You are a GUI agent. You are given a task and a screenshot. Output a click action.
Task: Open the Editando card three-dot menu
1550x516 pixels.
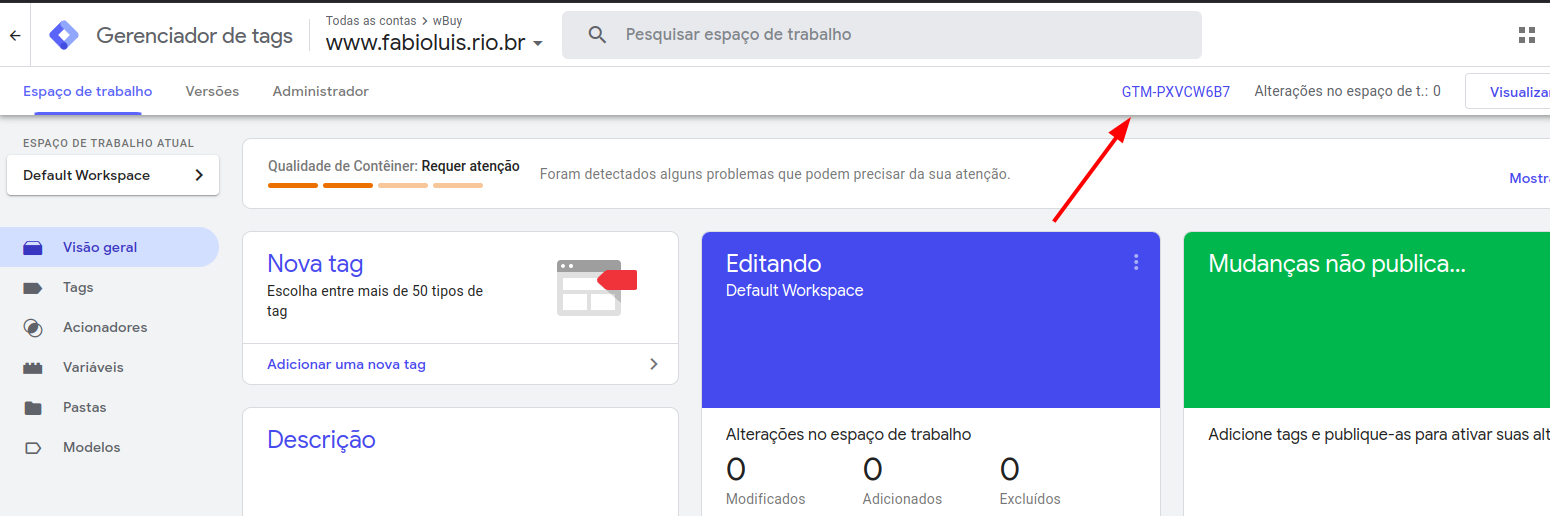pos(1136,262)
